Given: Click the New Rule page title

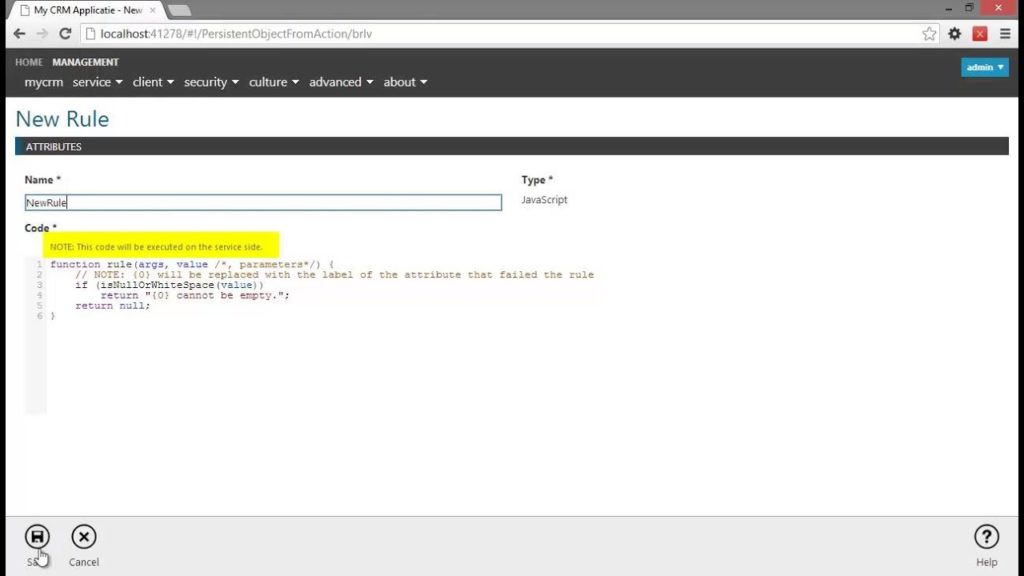Looking at the screenshot, I should coord(62,119).
